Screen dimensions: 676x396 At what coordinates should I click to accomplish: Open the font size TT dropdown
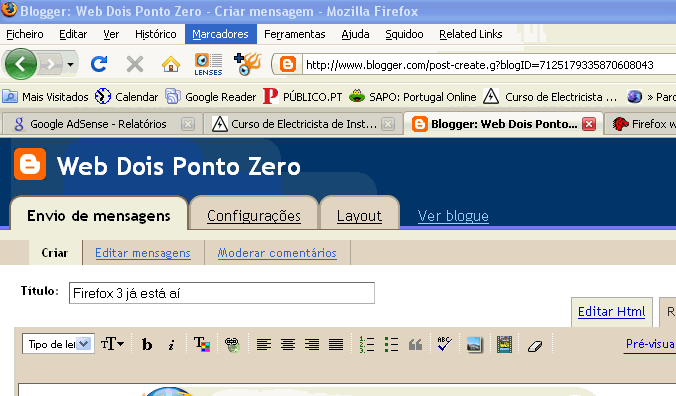113,344
